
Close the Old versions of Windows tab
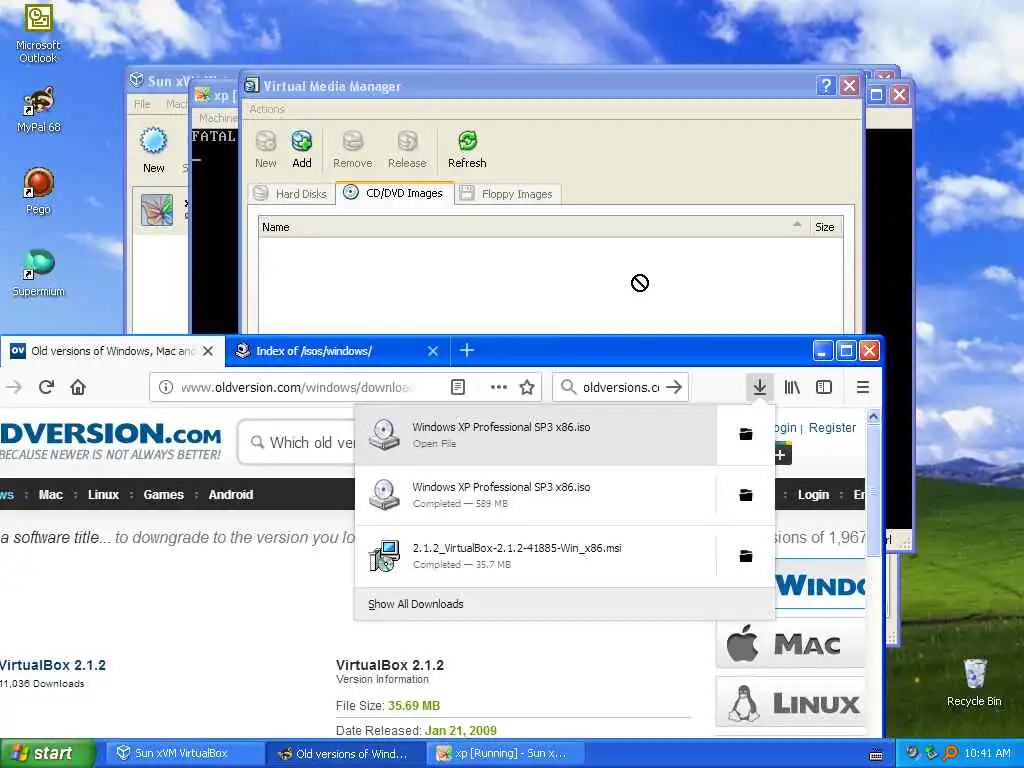tap(208, 351)
